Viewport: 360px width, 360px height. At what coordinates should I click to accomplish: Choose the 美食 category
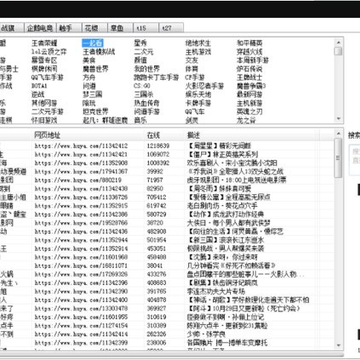click(x=89, y=60)
